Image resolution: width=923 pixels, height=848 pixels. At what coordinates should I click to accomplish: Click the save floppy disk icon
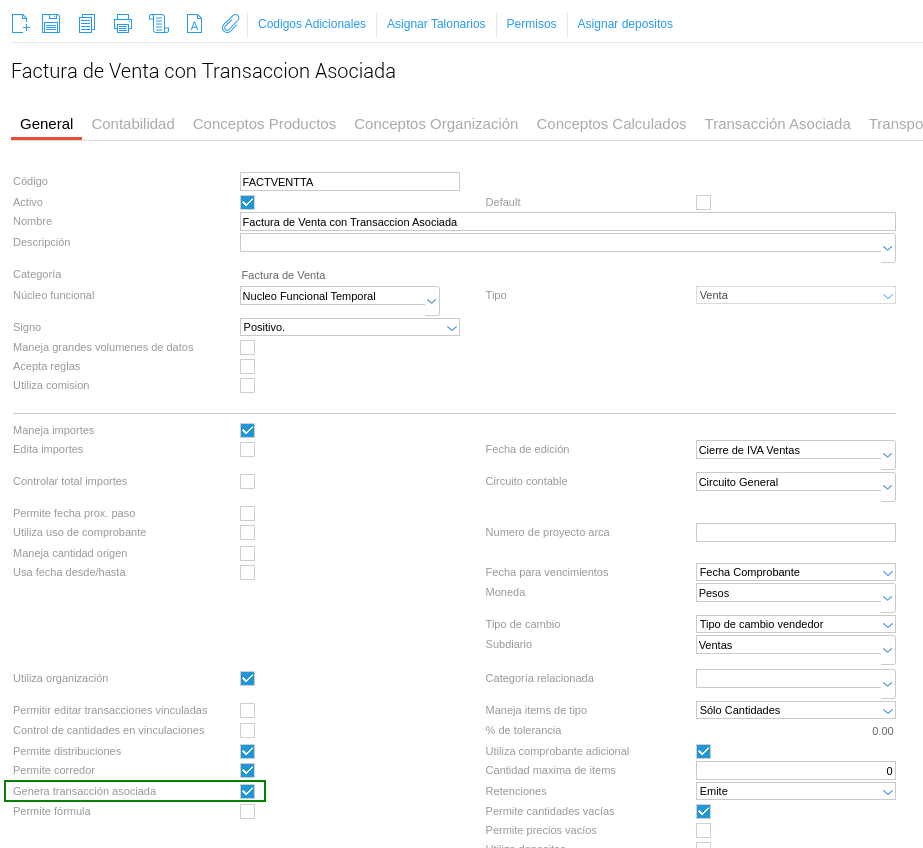[51, 23]
